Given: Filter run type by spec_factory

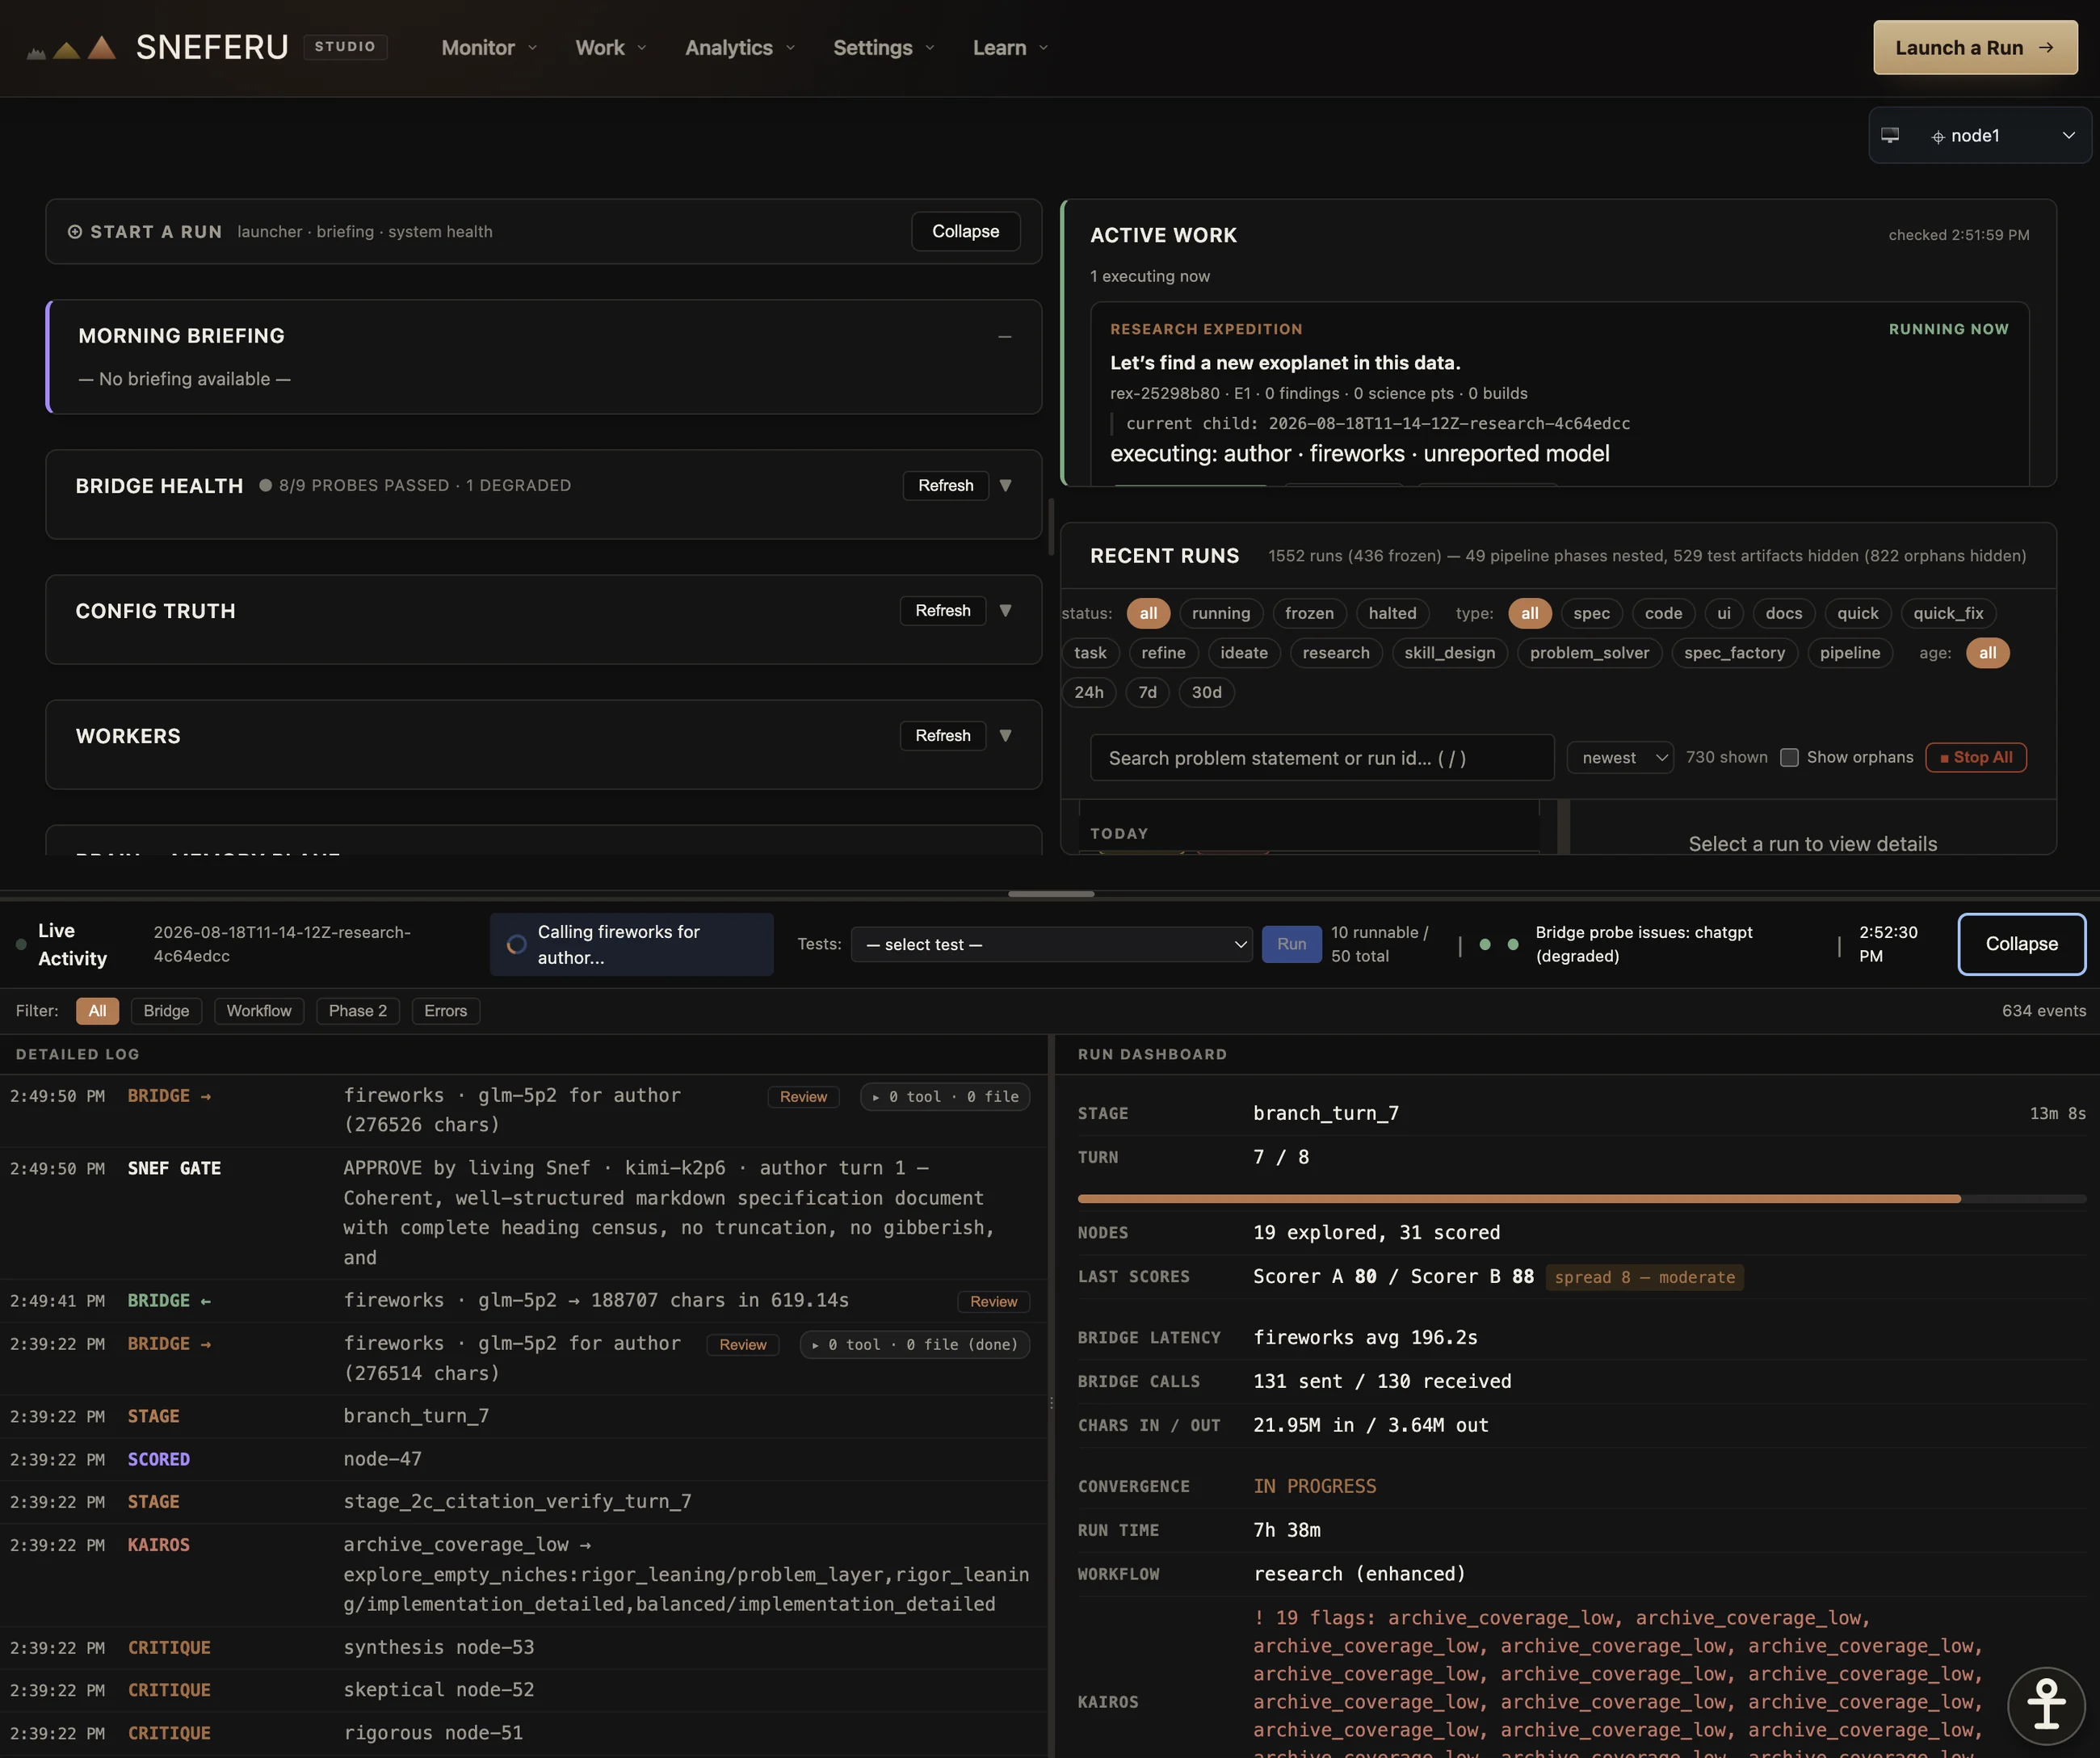Looking at the screenshot, I should click(x=1734, y=653).
